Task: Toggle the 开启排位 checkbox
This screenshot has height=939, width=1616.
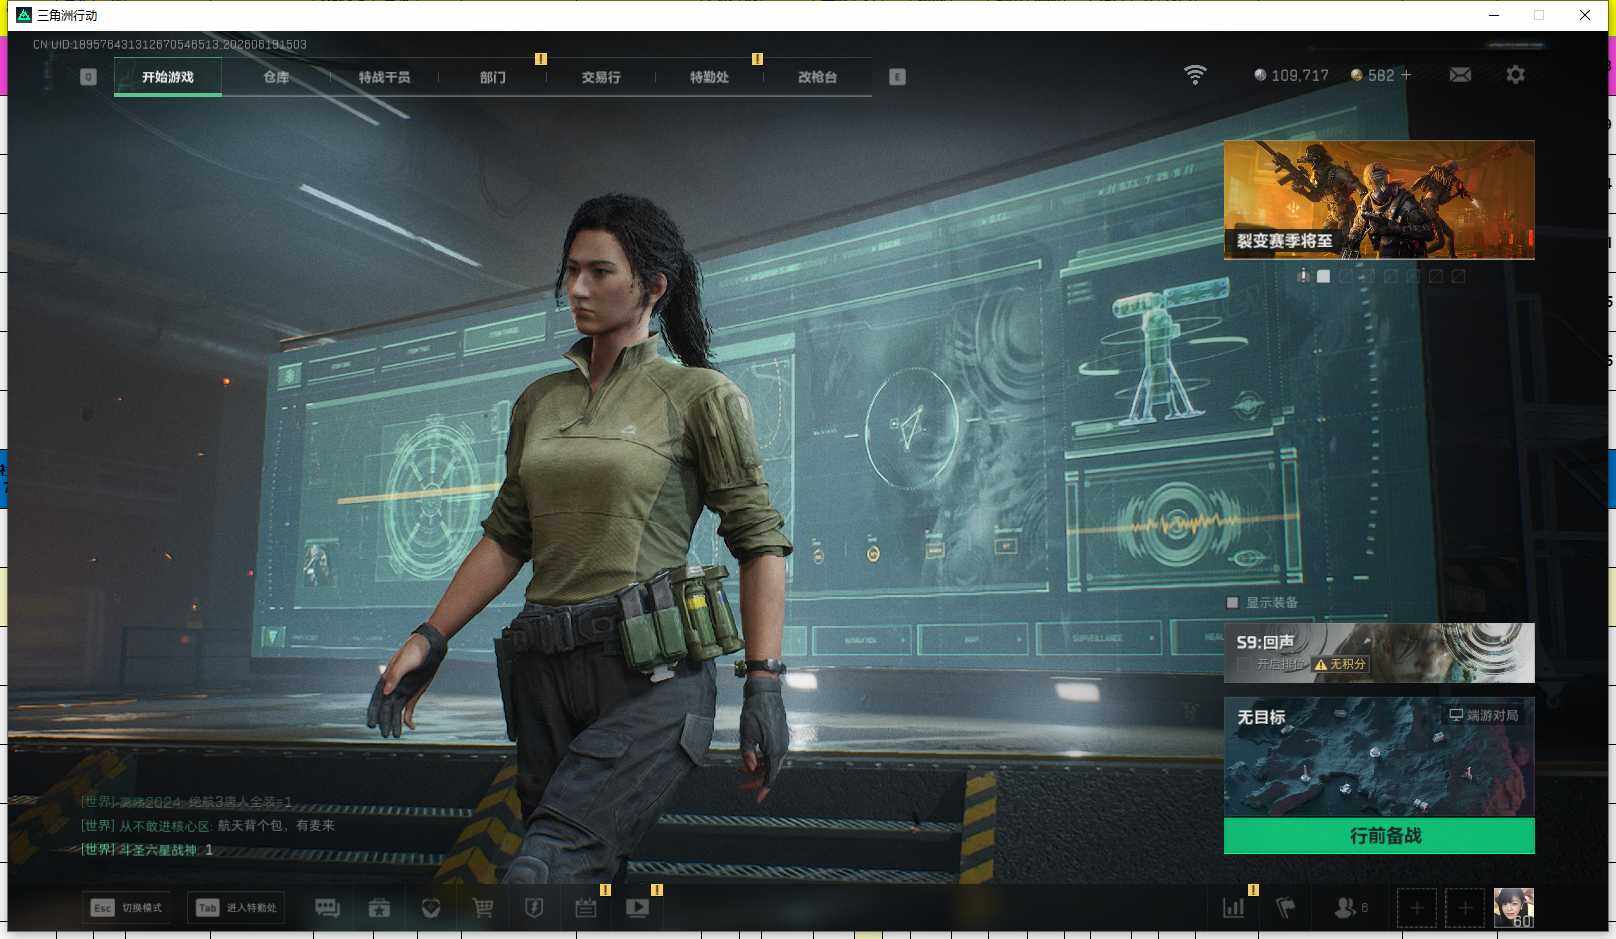Action: tap(1243, 664)
